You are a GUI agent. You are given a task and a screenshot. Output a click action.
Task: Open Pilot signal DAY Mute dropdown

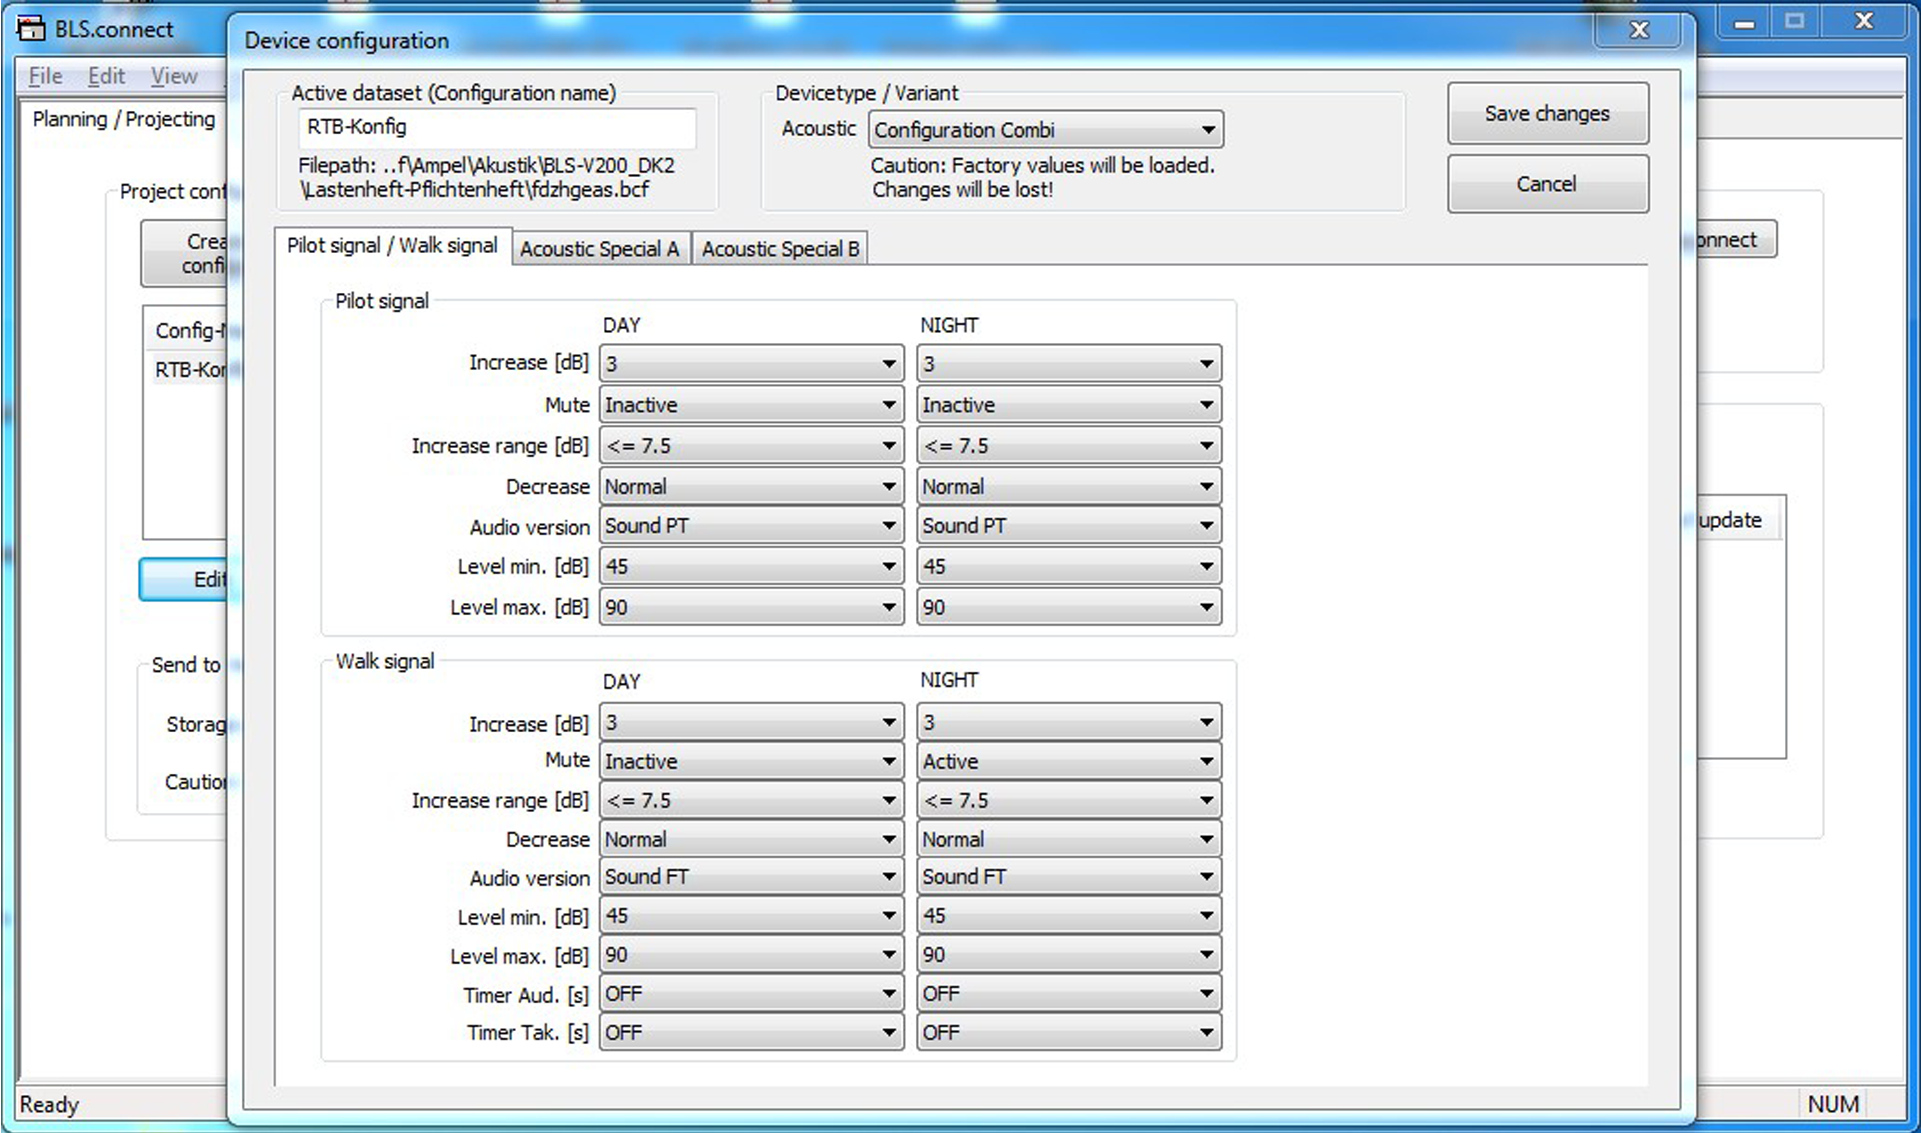(x=751, y=405)
